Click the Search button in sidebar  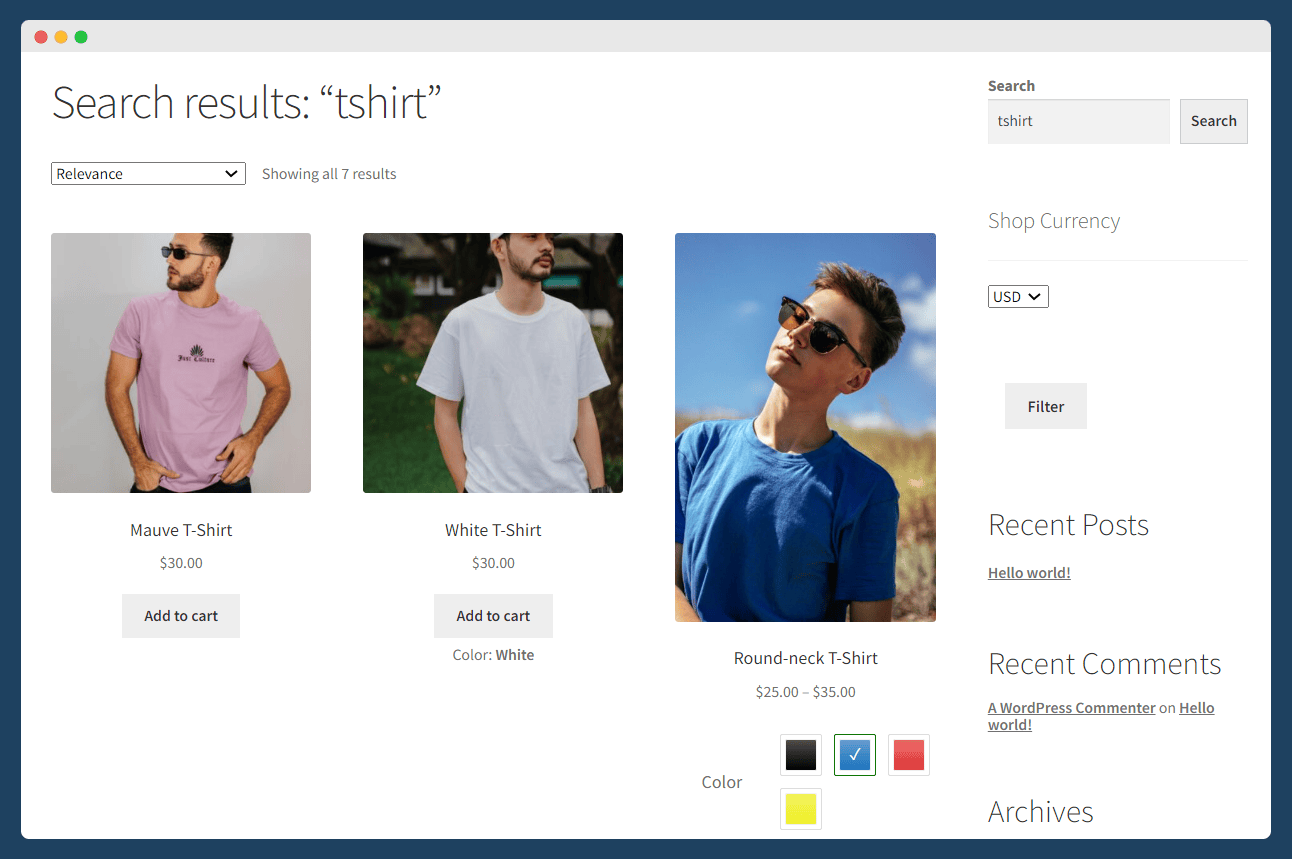click(x=1213, y=121)
